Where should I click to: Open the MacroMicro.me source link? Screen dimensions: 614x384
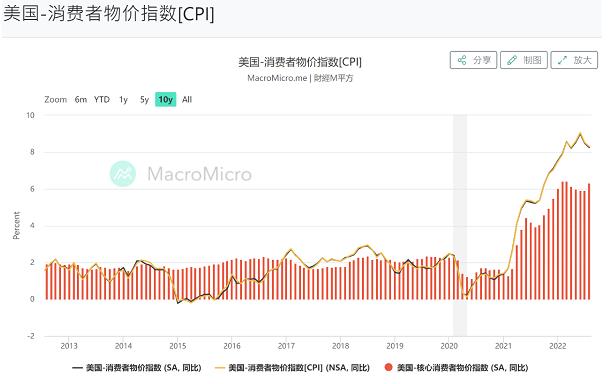coord(277,78)
